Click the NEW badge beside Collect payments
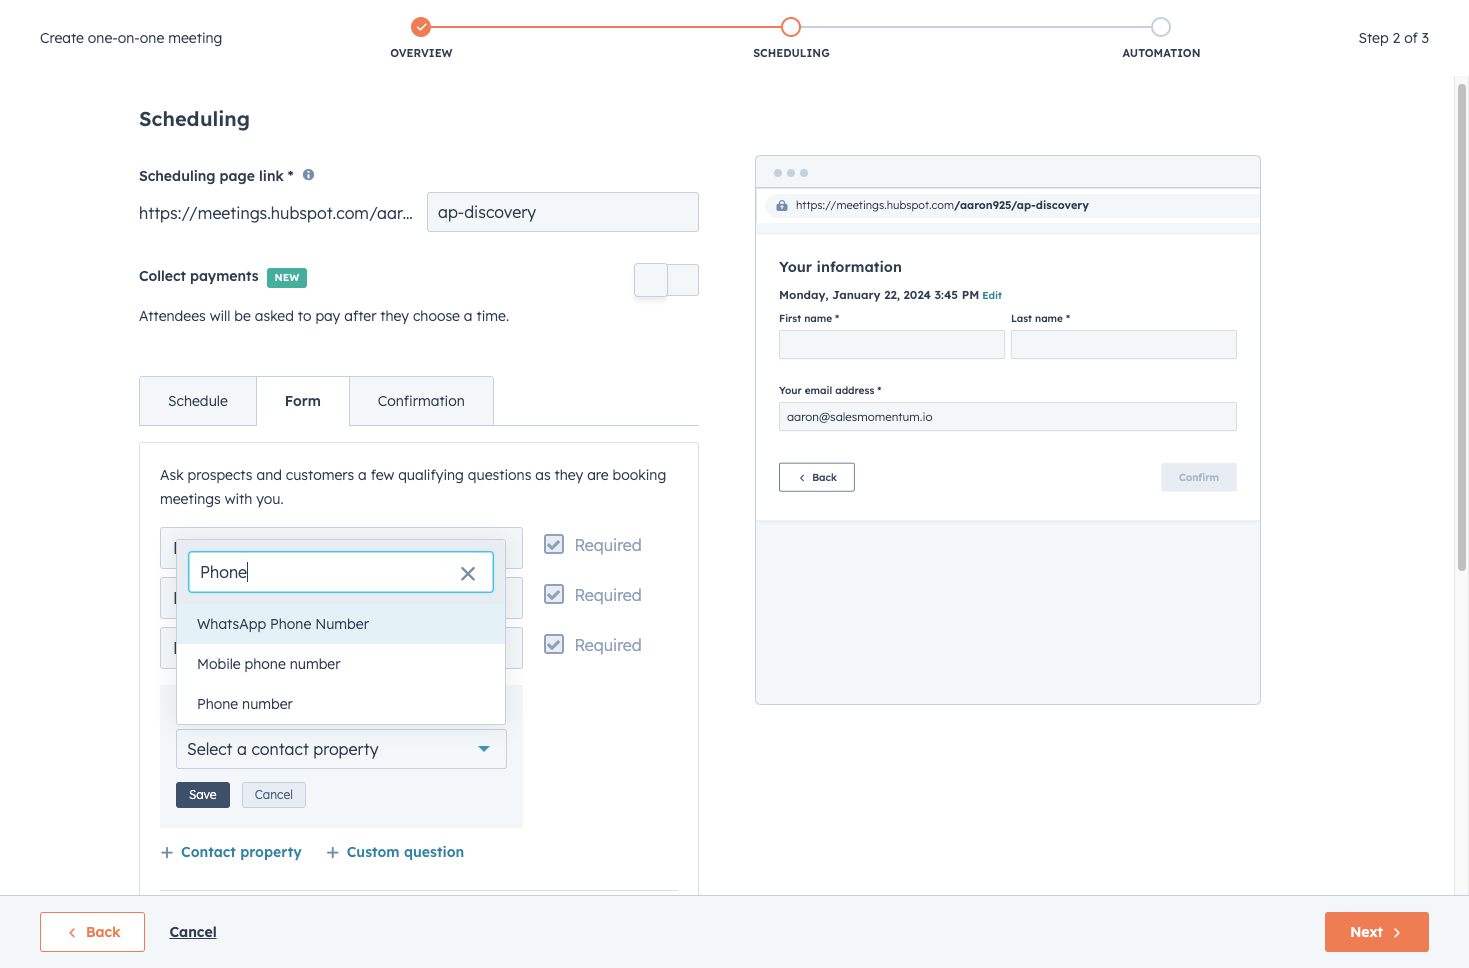Screen dimensions: 1469x968 [x=287, y=278]
